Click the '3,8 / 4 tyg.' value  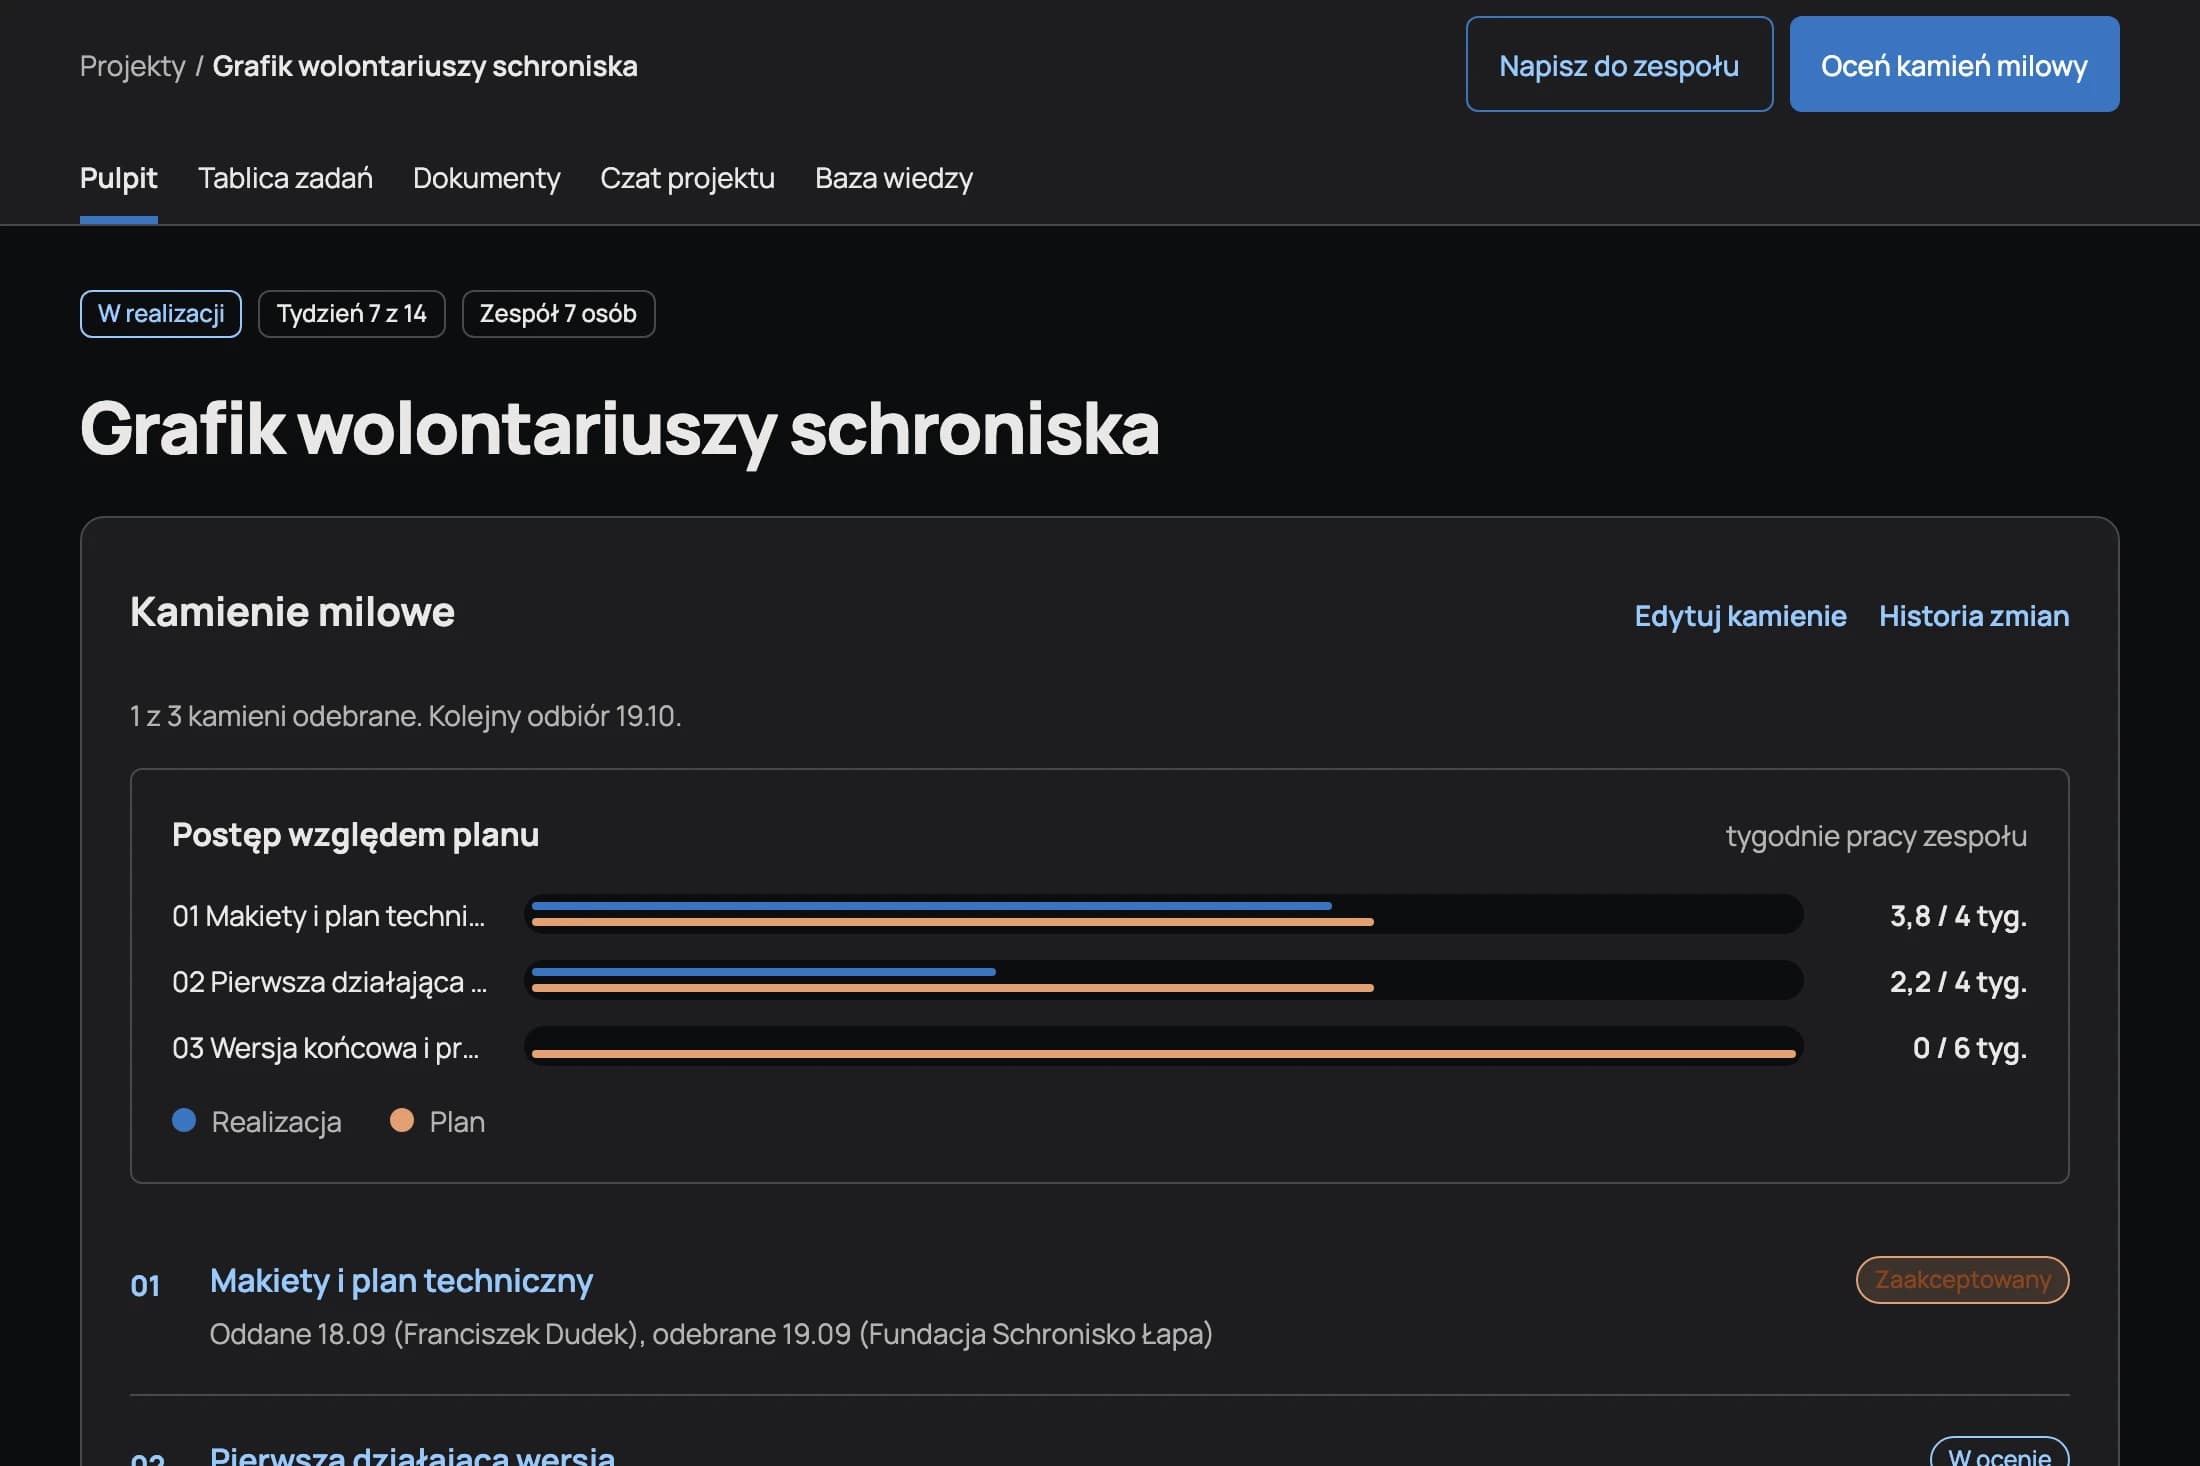(x=1958, y=916)
